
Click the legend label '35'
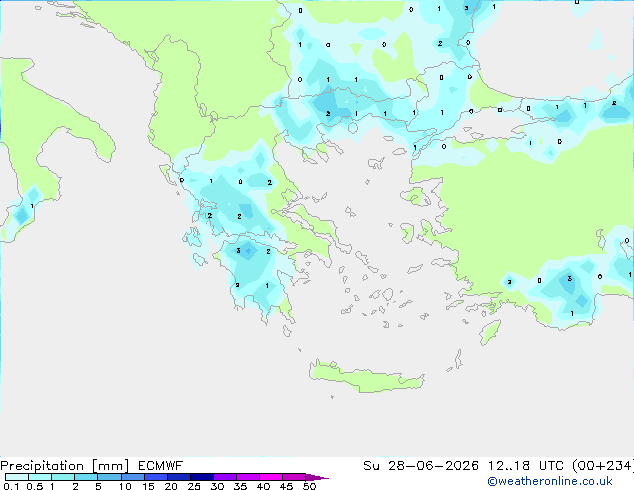(240, 486)
